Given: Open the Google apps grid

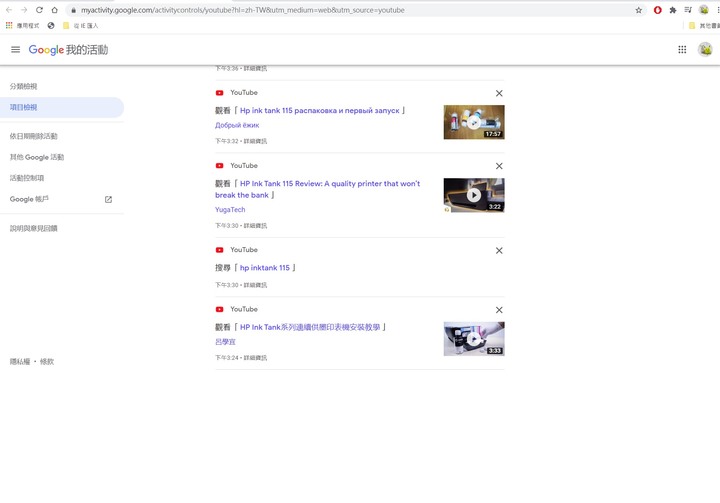Looking at the screenshot, I should coord(682,49).
